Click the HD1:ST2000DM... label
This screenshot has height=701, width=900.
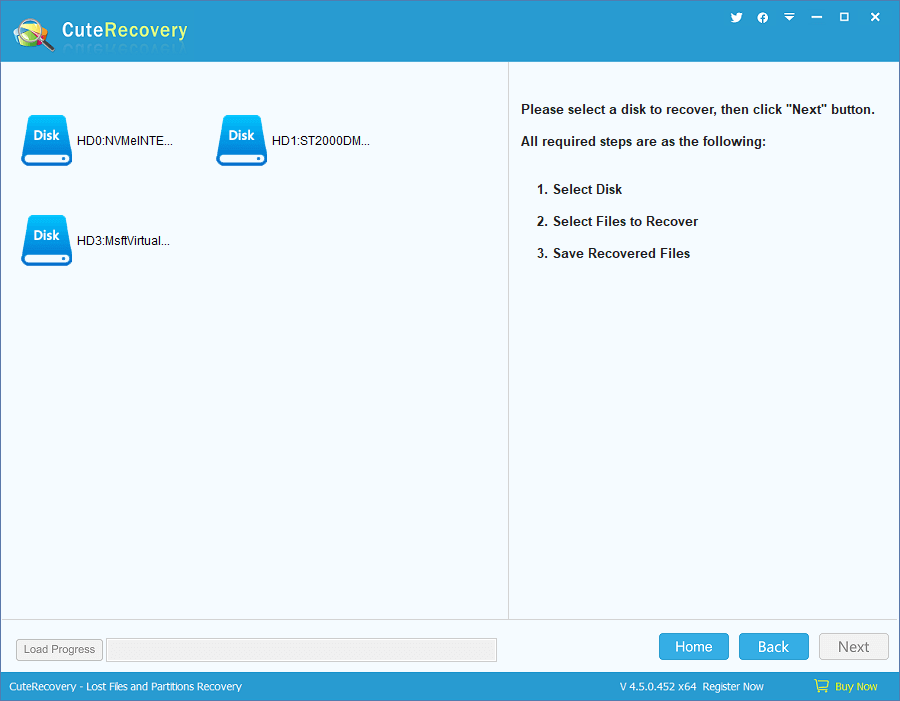[x=321, y=141]
